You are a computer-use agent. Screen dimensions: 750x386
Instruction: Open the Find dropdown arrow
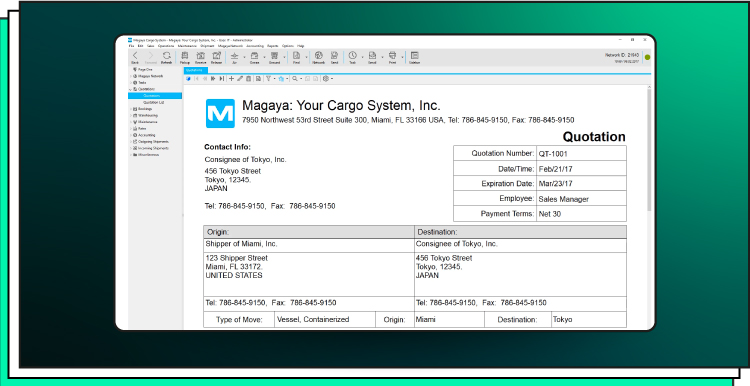click(x=306, y=57)
